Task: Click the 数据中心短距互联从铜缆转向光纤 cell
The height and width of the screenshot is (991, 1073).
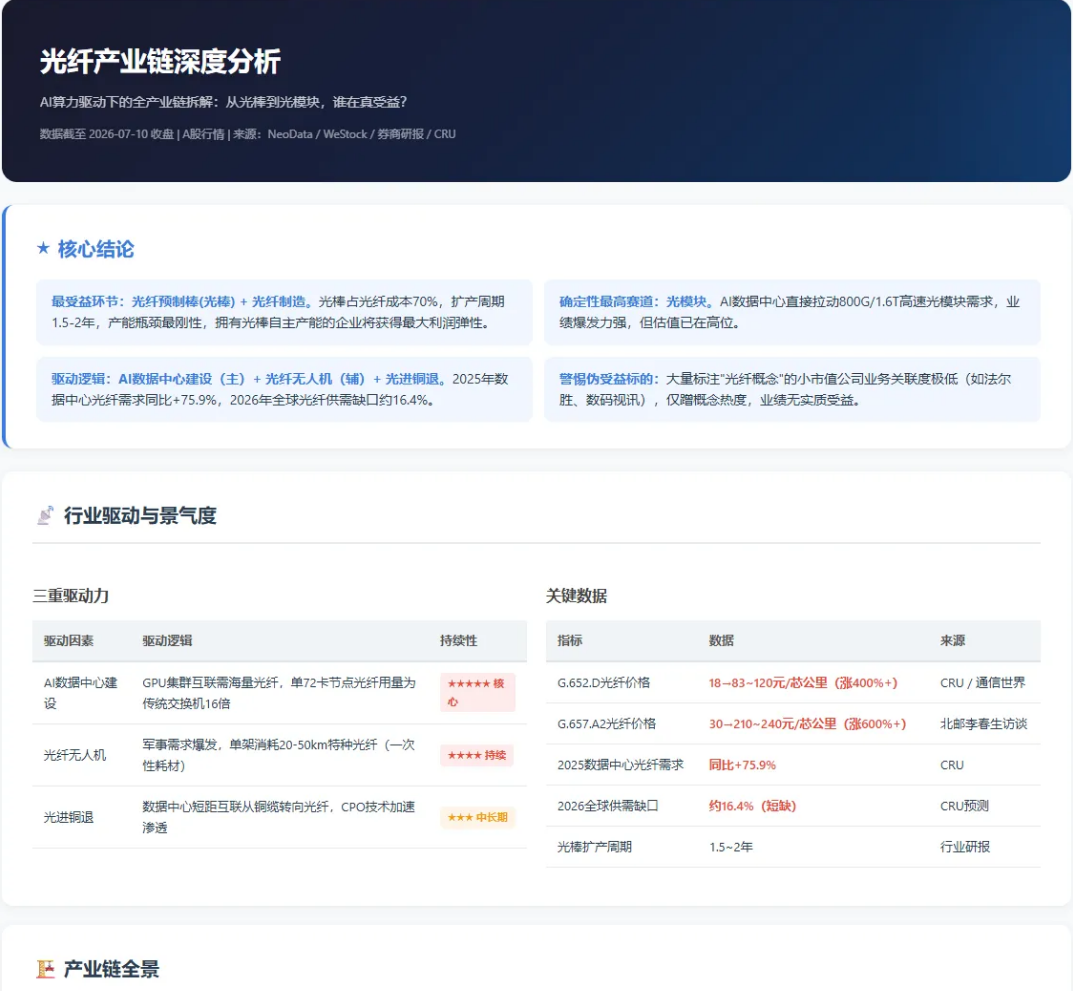Action: [279, 817]
